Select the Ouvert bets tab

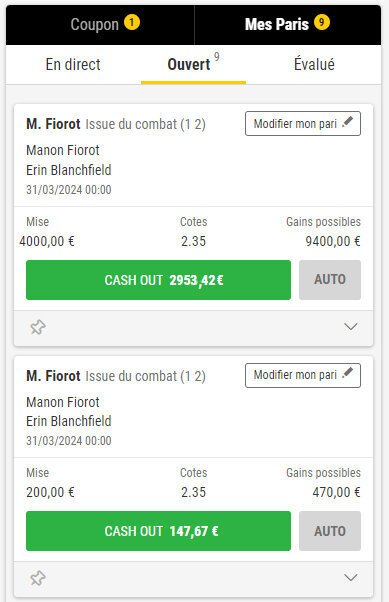click(193, 64)
